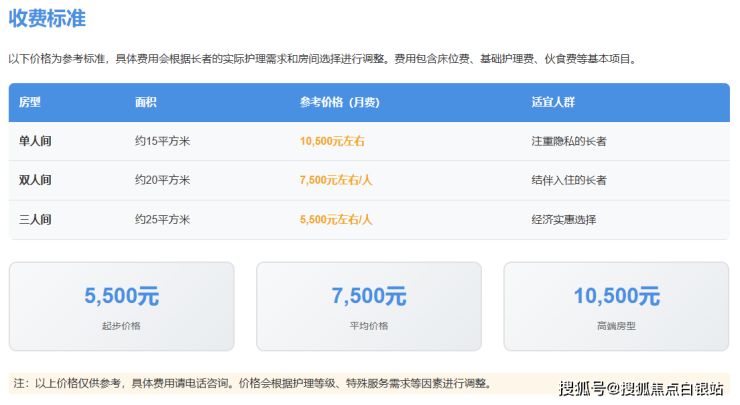Viewport: 740px width, 405px height.
Task: Click the 面积 column header
Action: [x=146, y=102]
